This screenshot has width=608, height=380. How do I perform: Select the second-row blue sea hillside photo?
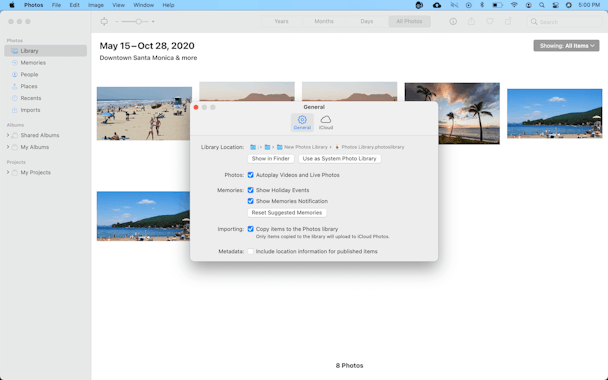143,216
